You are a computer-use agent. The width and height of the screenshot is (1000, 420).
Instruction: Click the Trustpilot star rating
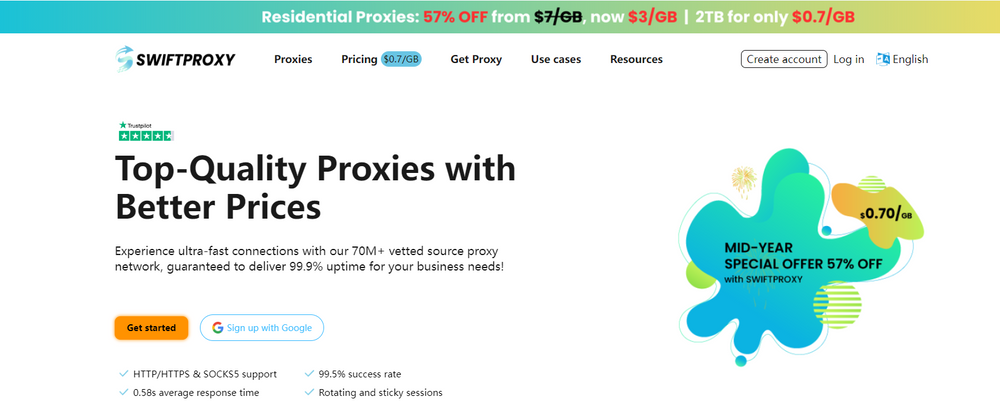146,135
